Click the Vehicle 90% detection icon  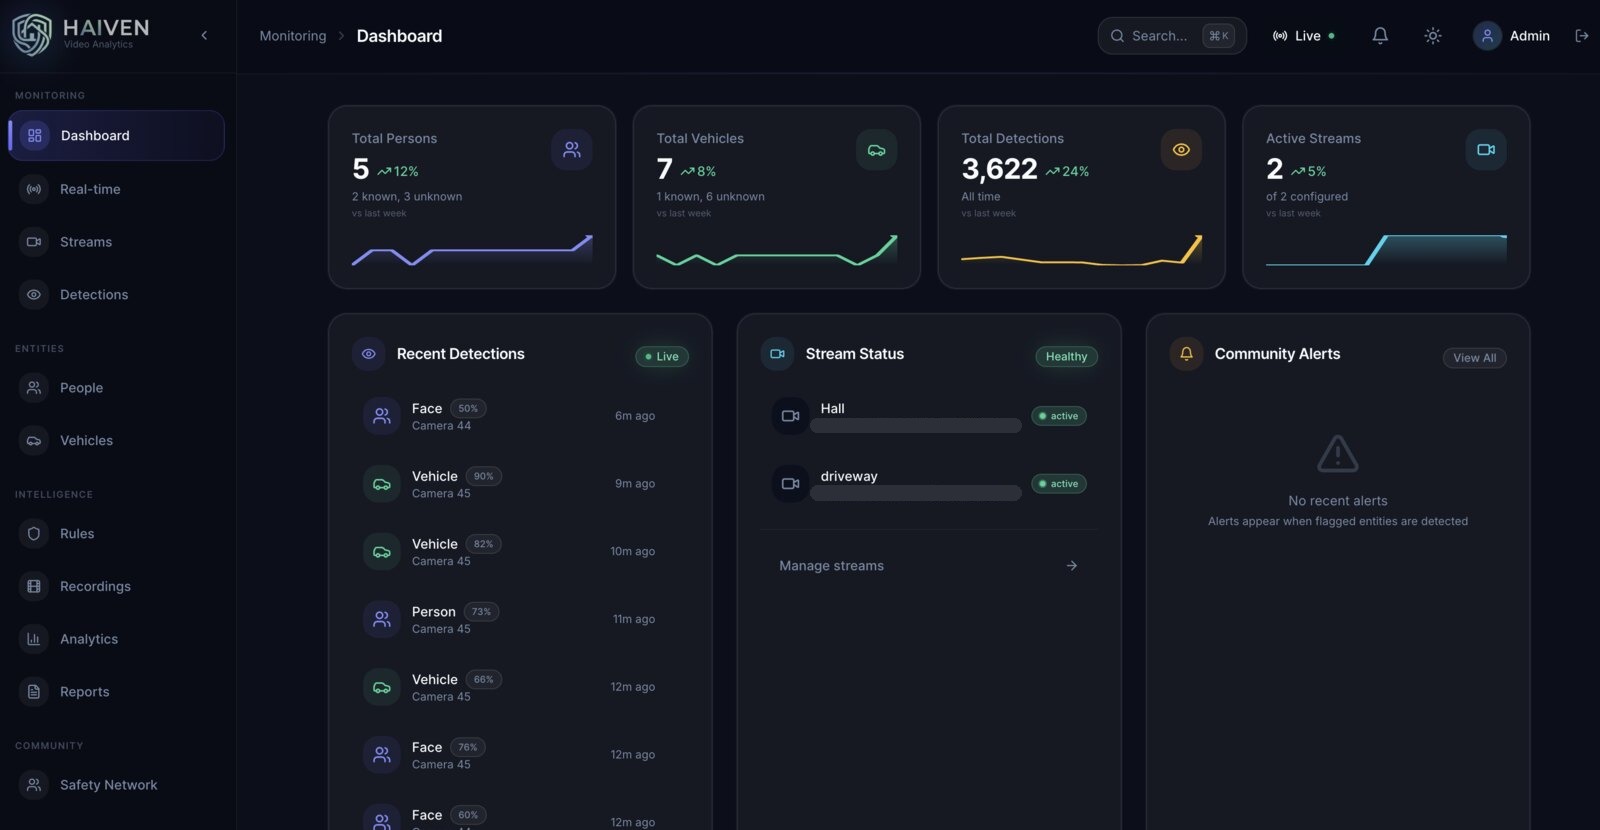382,484
